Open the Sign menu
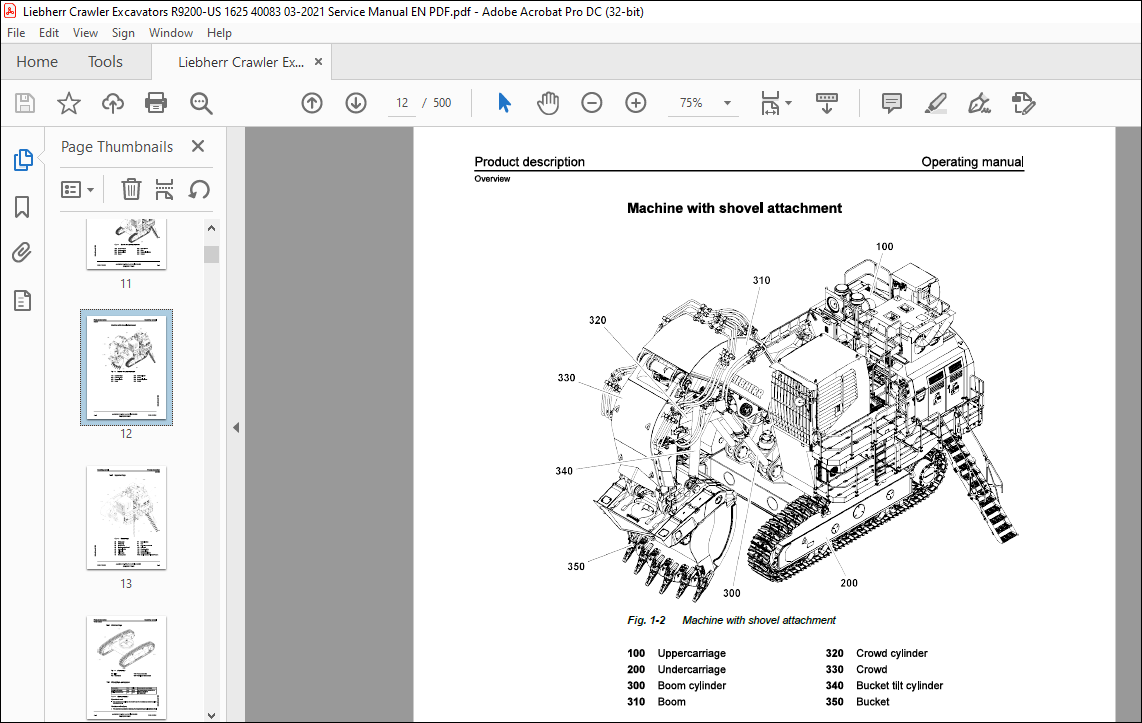This screenshot has width=1142, height=723. pos(123,33)
